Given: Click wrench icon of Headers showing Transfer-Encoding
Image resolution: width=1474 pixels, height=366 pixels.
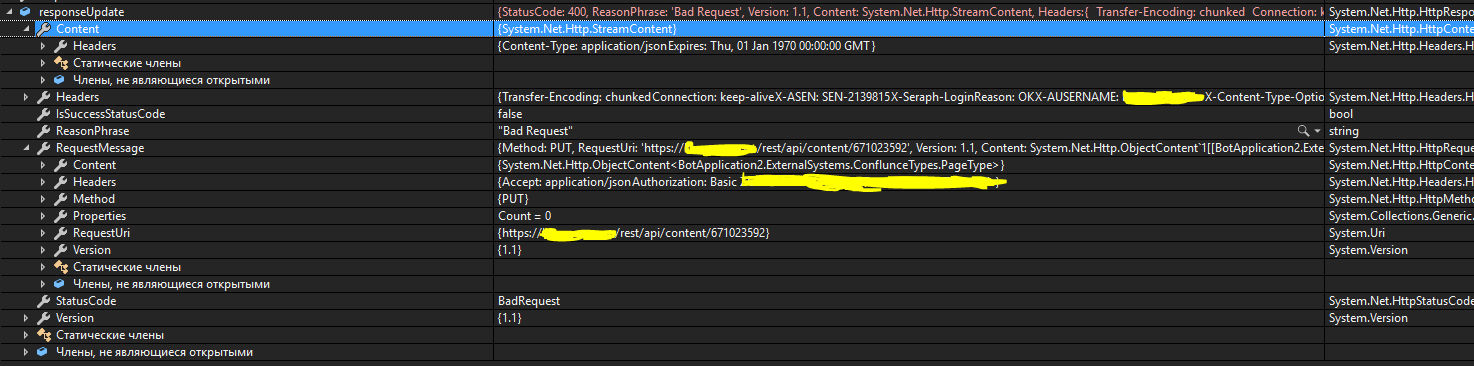Looking at the screenshot, I should (x=43, y=97).
